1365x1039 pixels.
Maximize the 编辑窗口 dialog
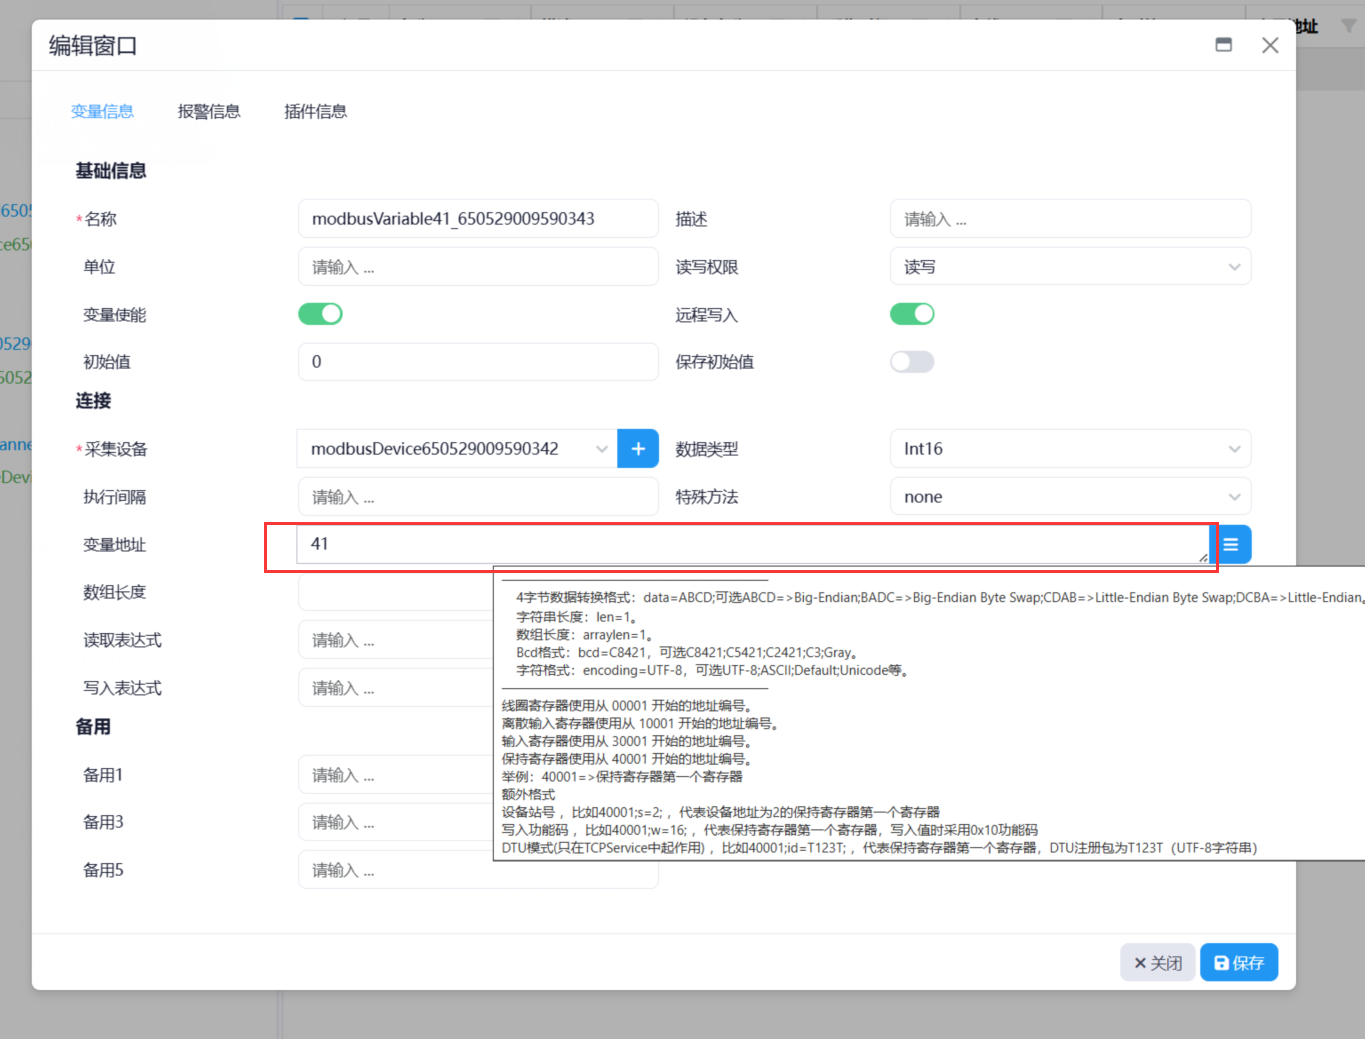[x=1223, y=44]
